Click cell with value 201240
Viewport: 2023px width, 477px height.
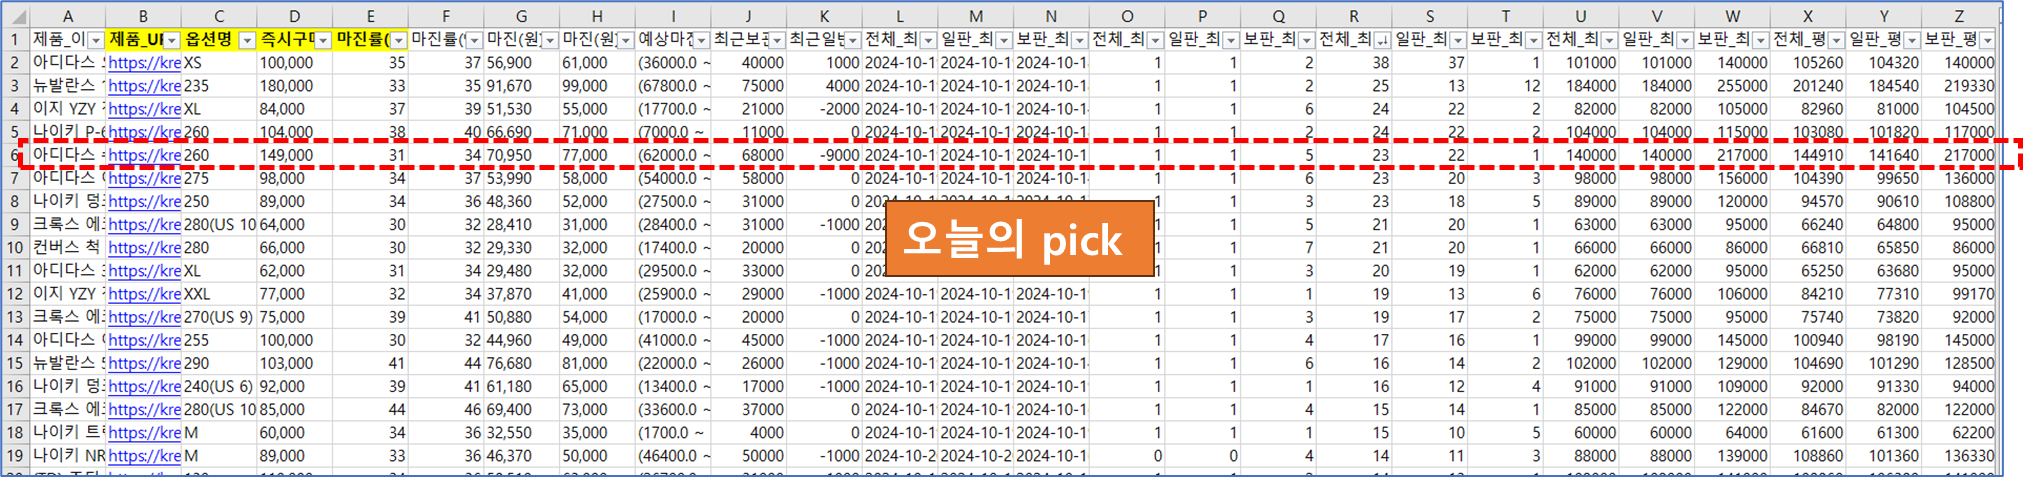coord(1807,86)
